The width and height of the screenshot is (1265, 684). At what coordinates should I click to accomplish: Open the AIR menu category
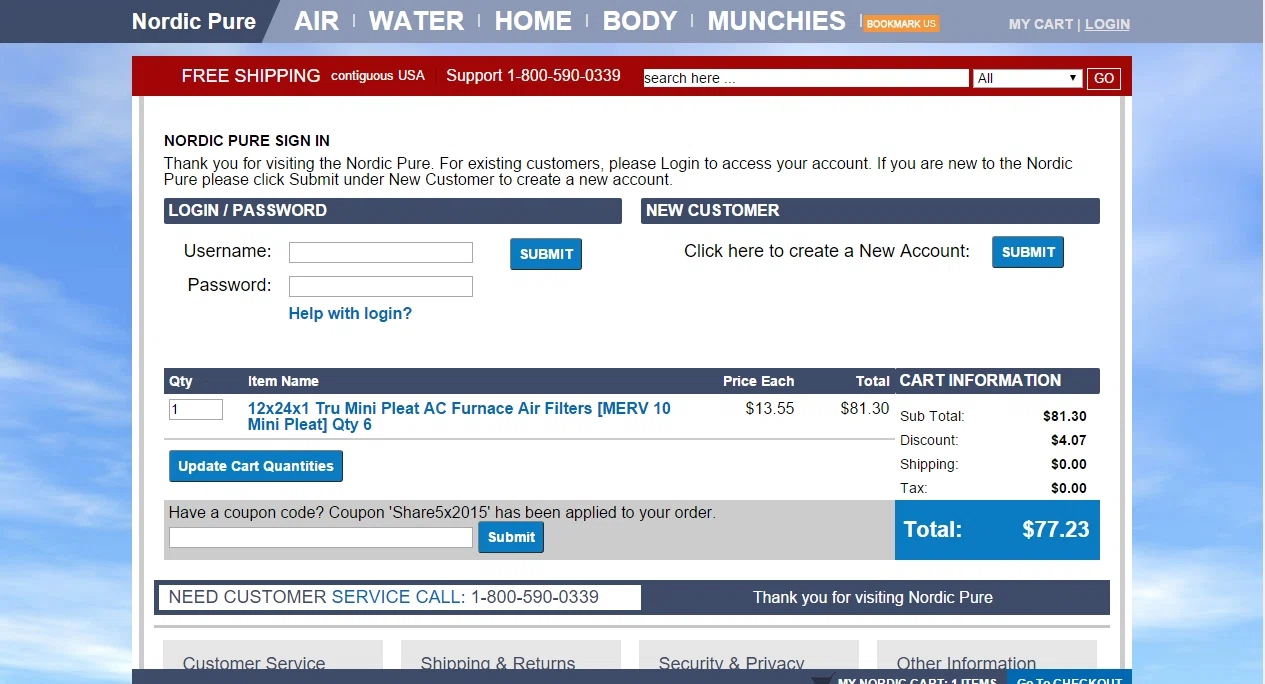pyautogui.click(x=316, y=21)
